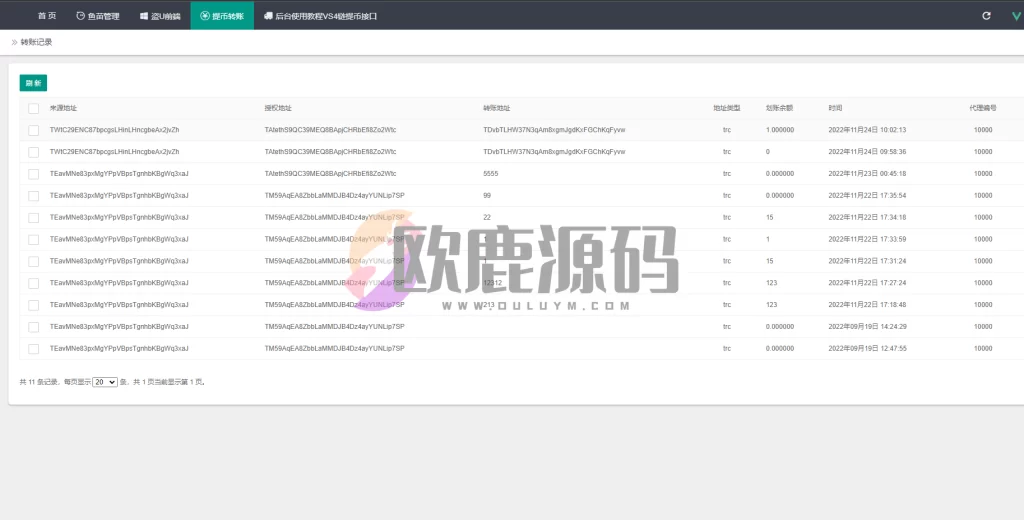Click the 来源地址 column header
The image size is (1024, 520).
(x=63, y=108)
